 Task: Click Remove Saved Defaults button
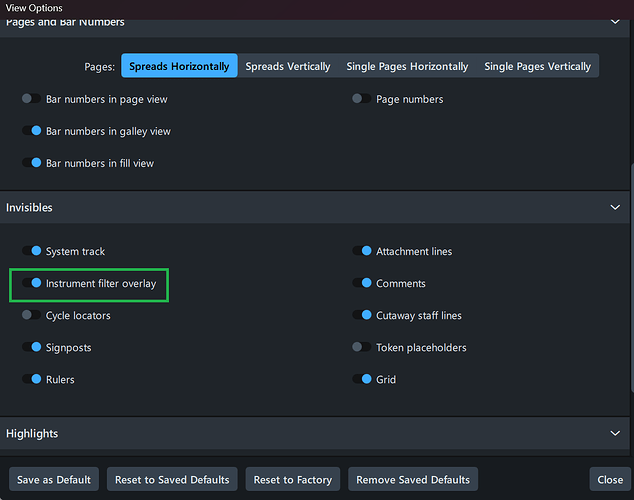(413, 480)
